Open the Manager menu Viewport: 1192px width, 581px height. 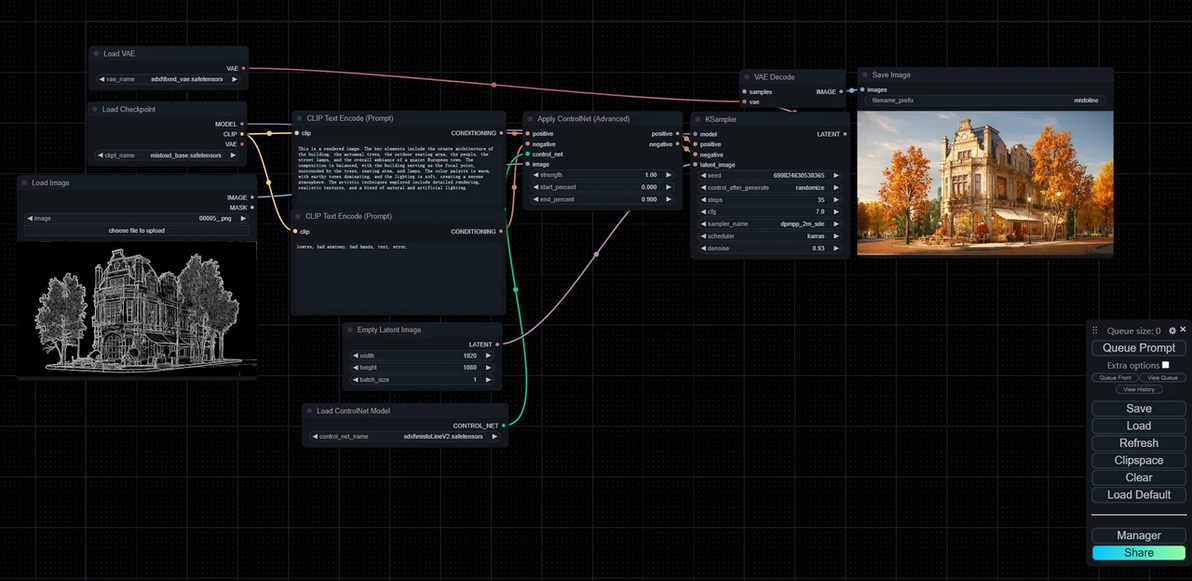1138,535
